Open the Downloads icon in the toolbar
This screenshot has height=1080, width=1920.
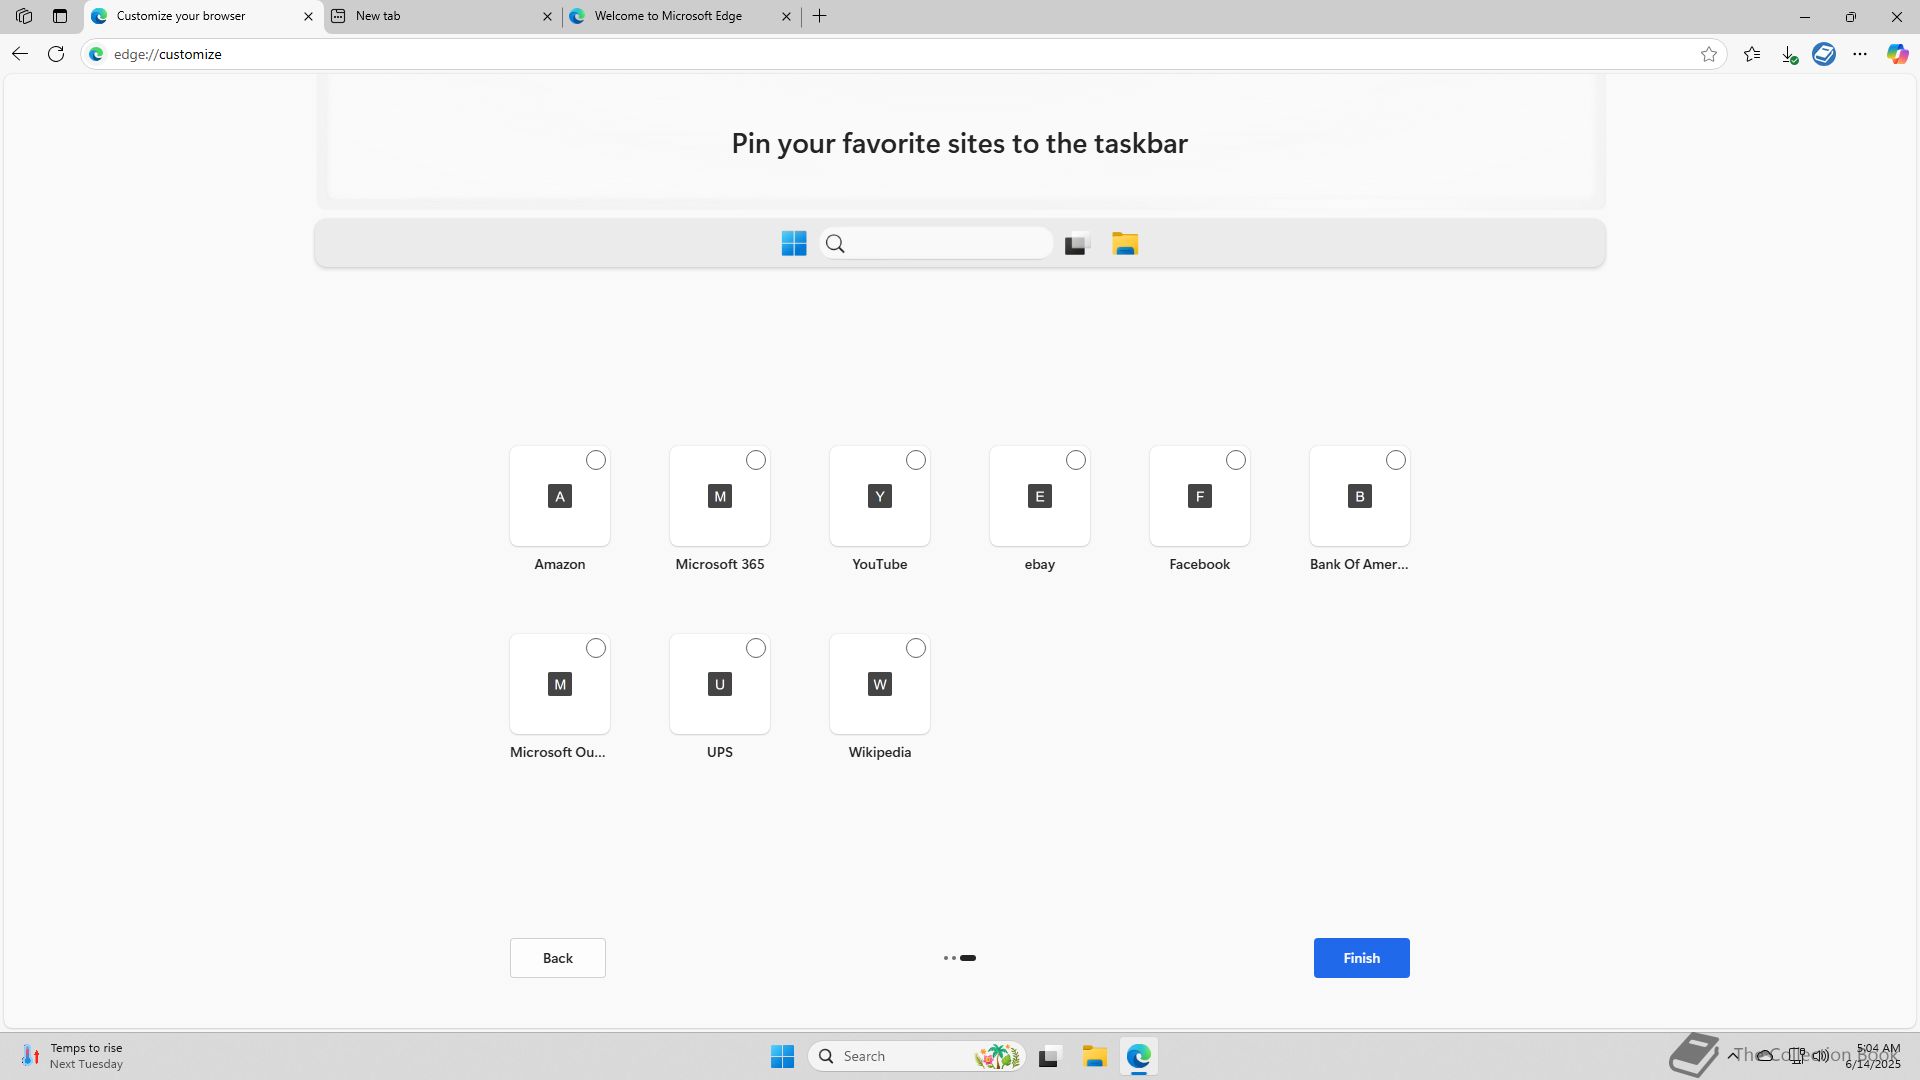pos(1789,54)
